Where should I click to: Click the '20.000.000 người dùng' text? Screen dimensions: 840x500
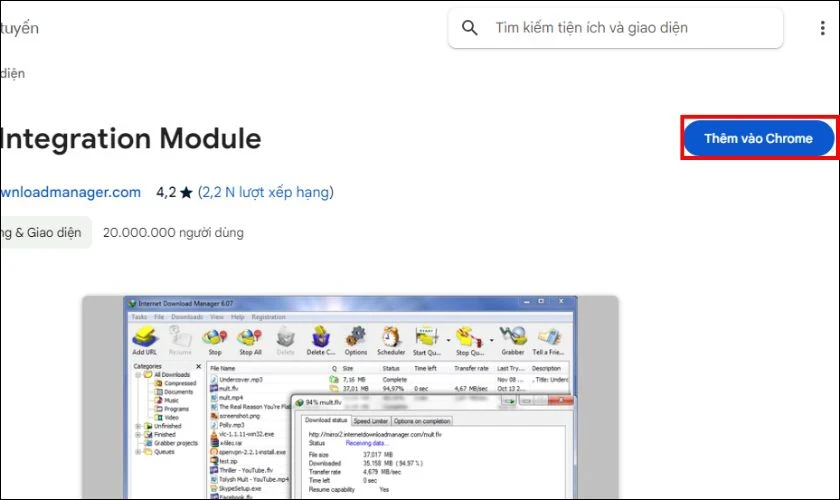[x=173, y=233]
